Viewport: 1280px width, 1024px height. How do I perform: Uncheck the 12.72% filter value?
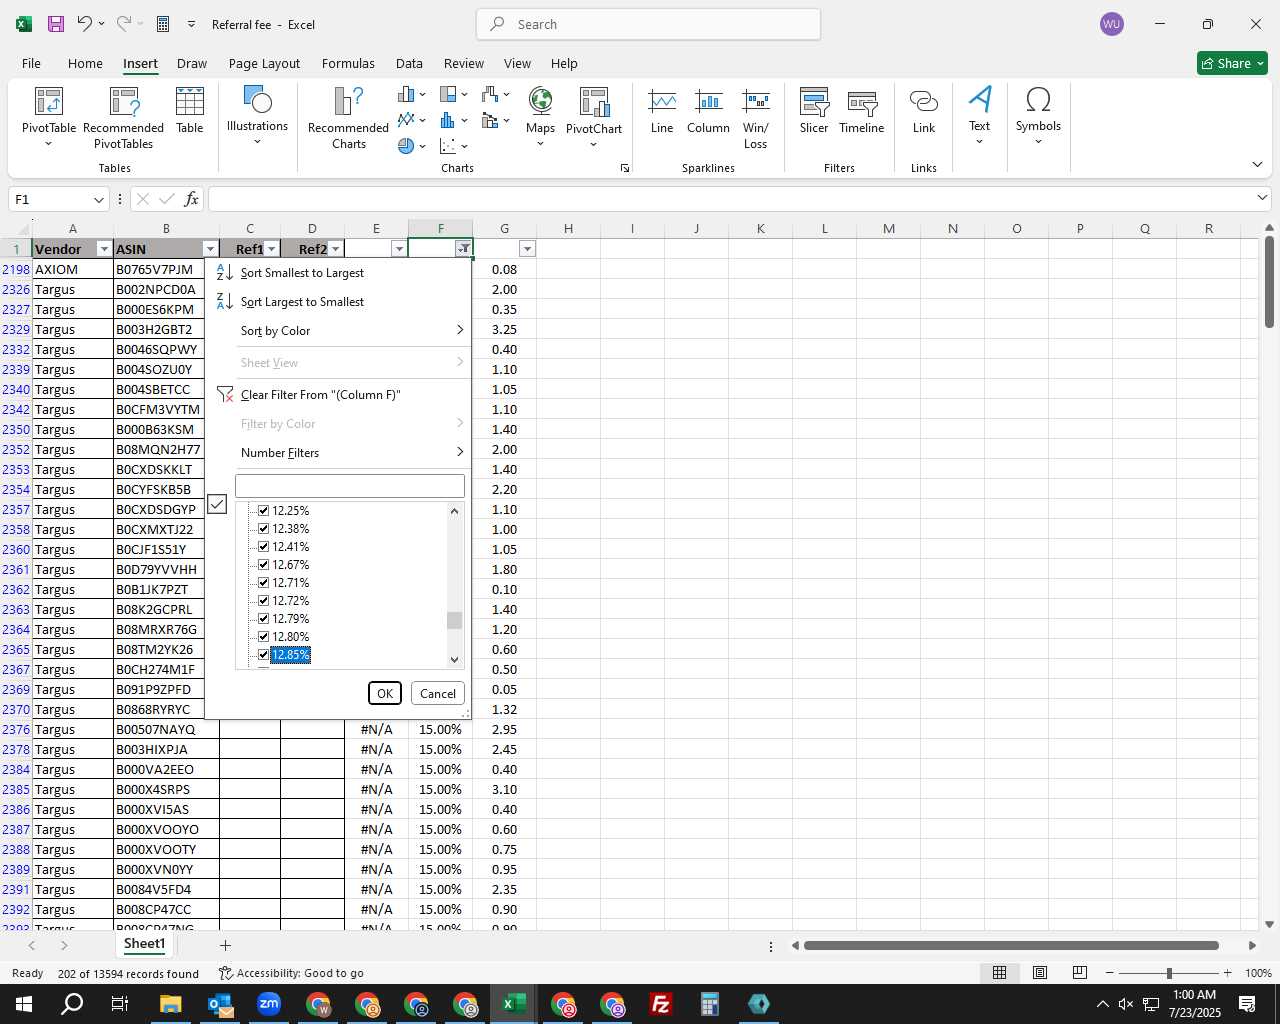point(264,600)
